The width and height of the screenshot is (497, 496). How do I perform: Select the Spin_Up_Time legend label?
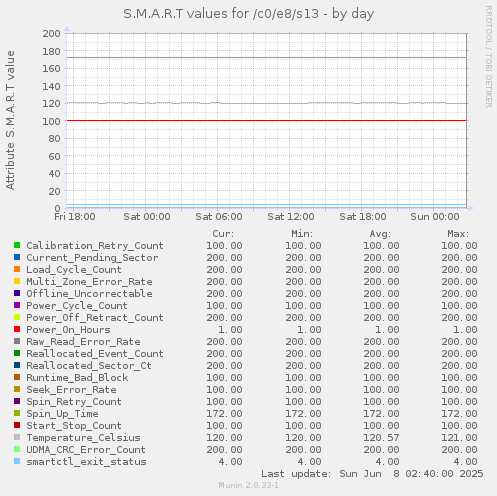(62, 414)
